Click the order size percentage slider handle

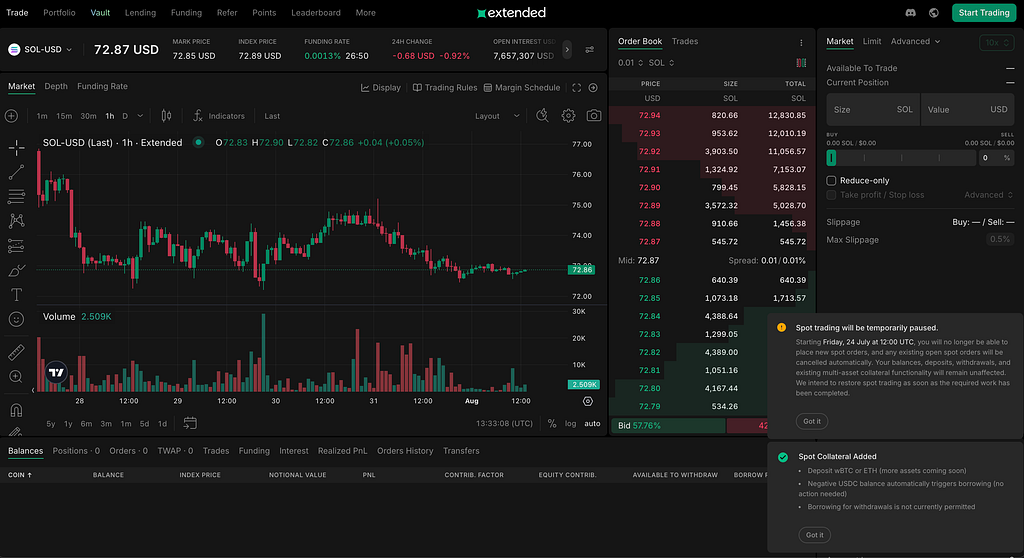click(831, 157)
